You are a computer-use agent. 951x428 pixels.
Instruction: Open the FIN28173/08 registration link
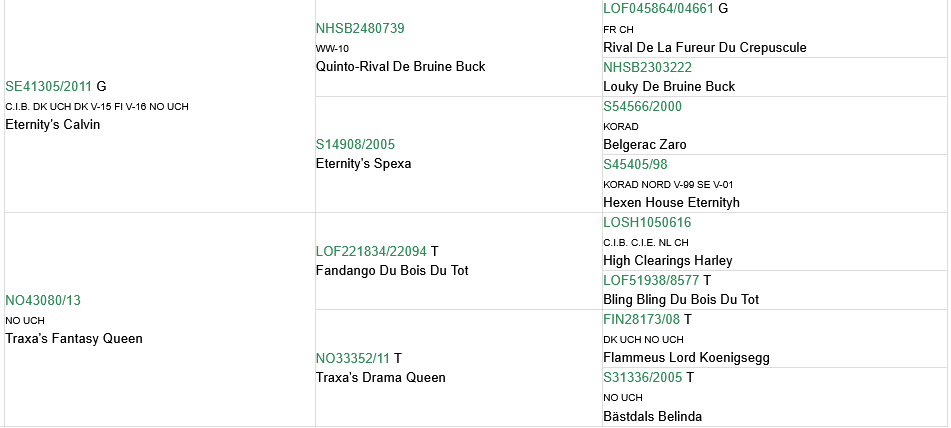pos(641,319)
